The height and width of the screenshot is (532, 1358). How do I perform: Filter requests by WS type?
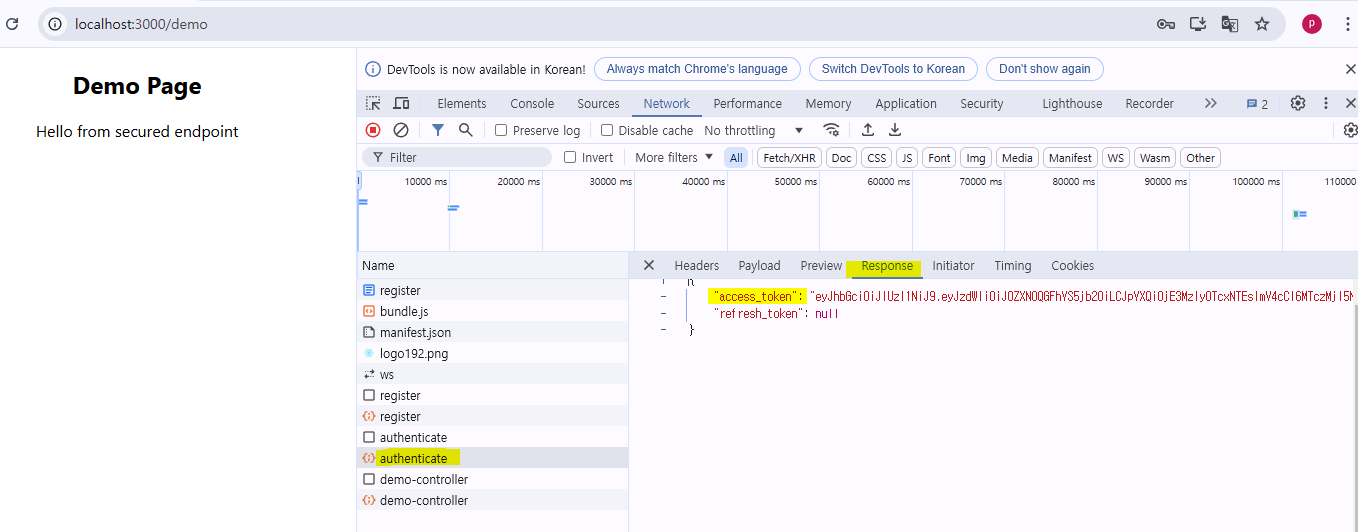click(x=1116, y=157)
